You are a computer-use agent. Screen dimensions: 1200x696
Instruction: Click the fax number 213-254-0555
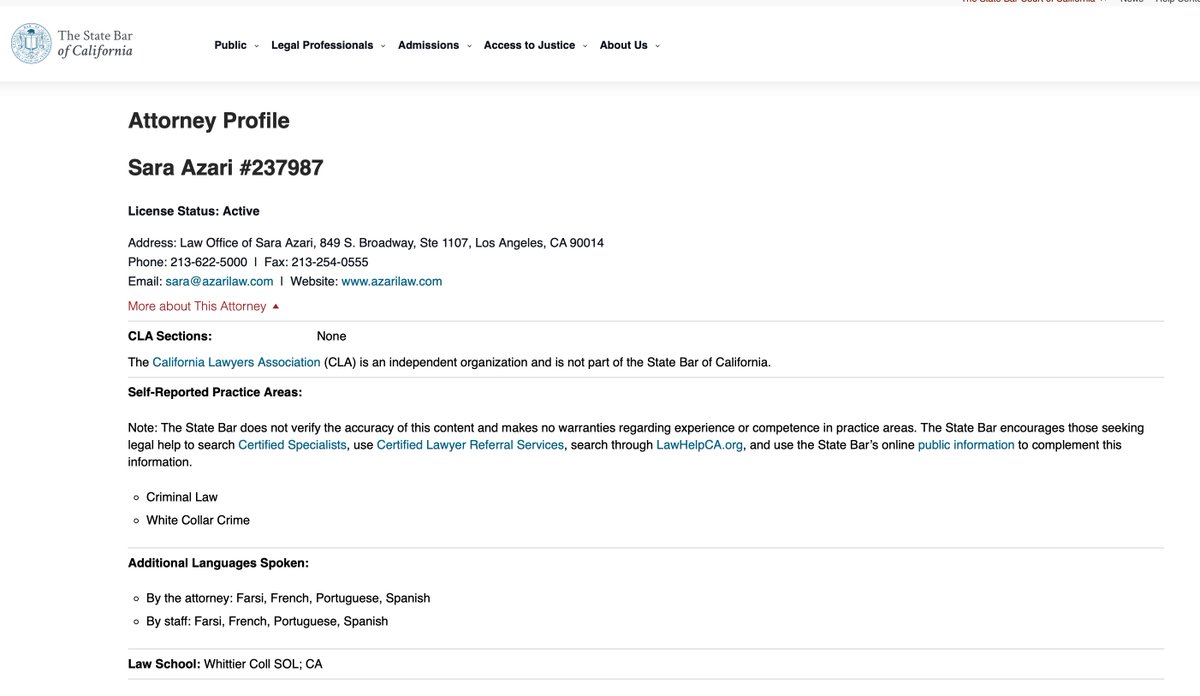pos(329,262)
